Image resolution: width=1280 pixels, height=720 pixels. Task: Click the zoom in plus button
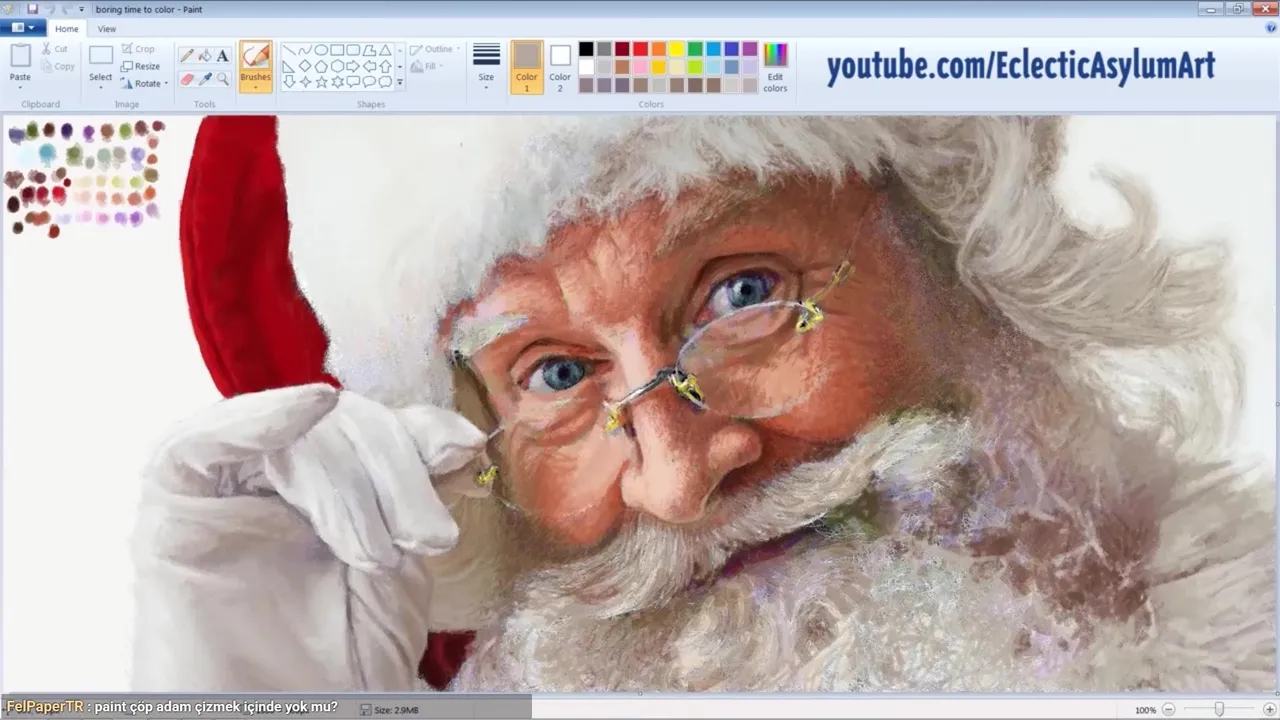pyautogui.click(x=1270, y=709)
